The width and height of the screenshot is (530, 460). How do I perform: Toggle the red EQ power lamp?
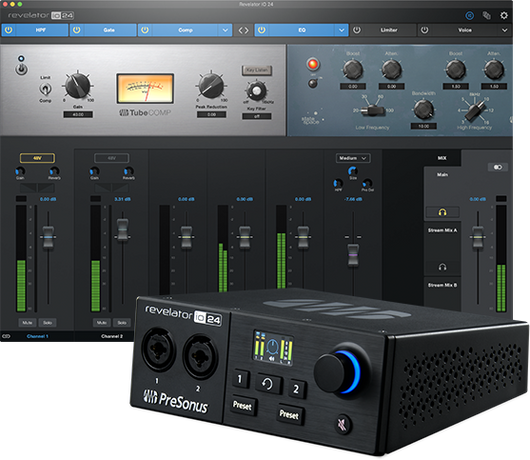pos(313,64)
